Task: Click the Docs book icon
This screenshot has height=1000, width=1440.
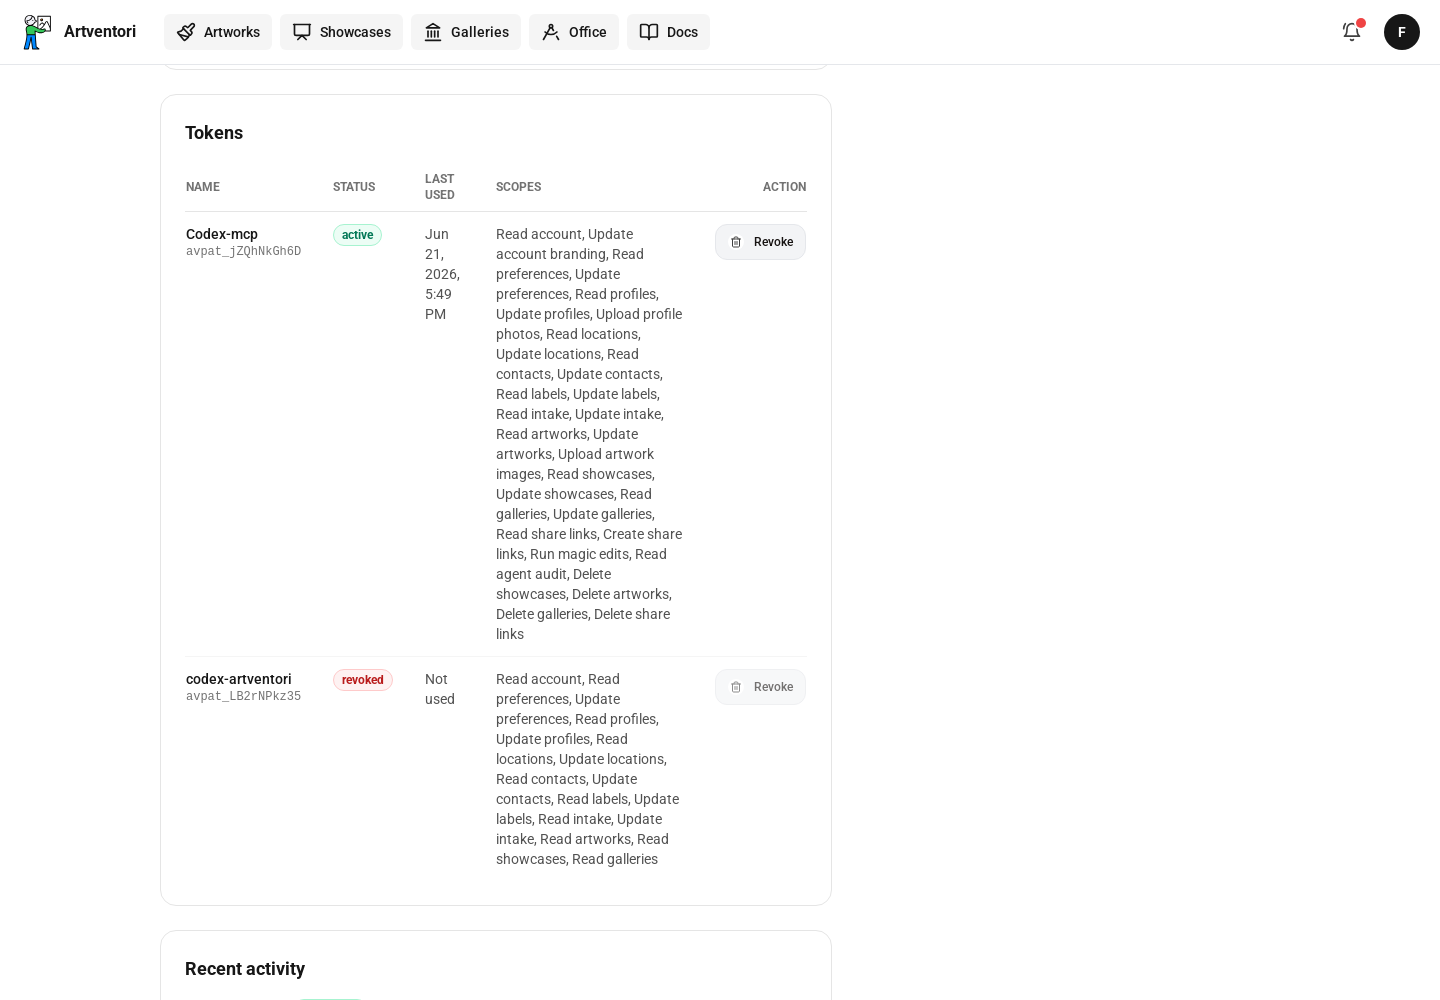Action: [x=649, y=32]
